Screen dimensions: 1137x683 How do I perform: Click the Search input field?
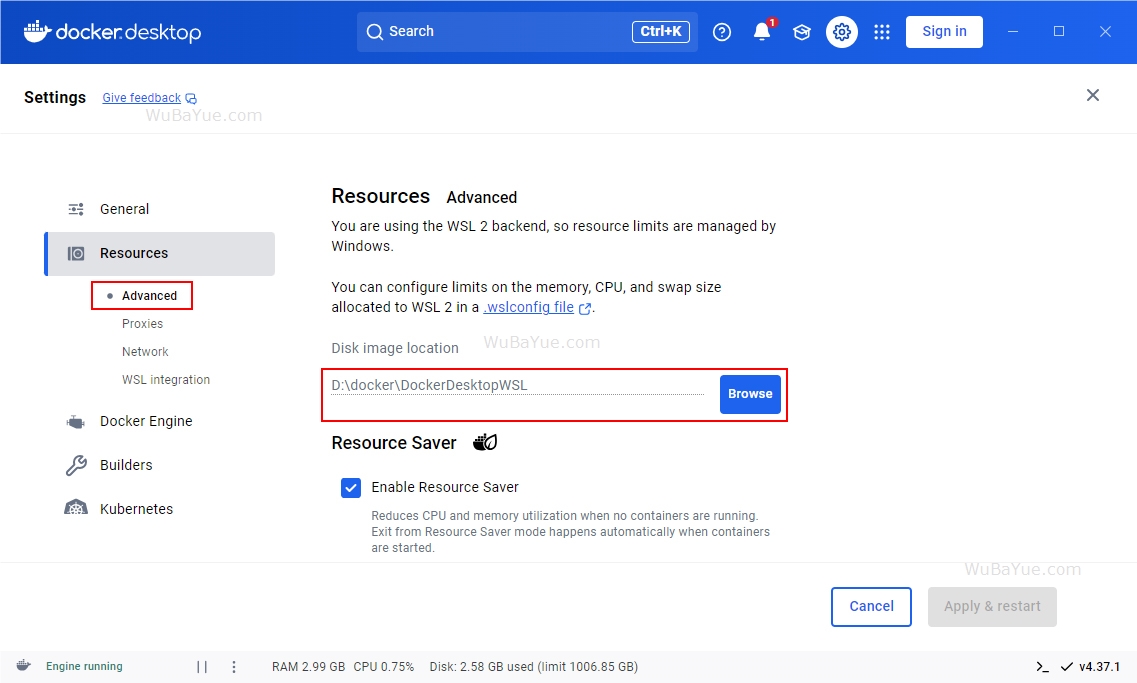527,32
